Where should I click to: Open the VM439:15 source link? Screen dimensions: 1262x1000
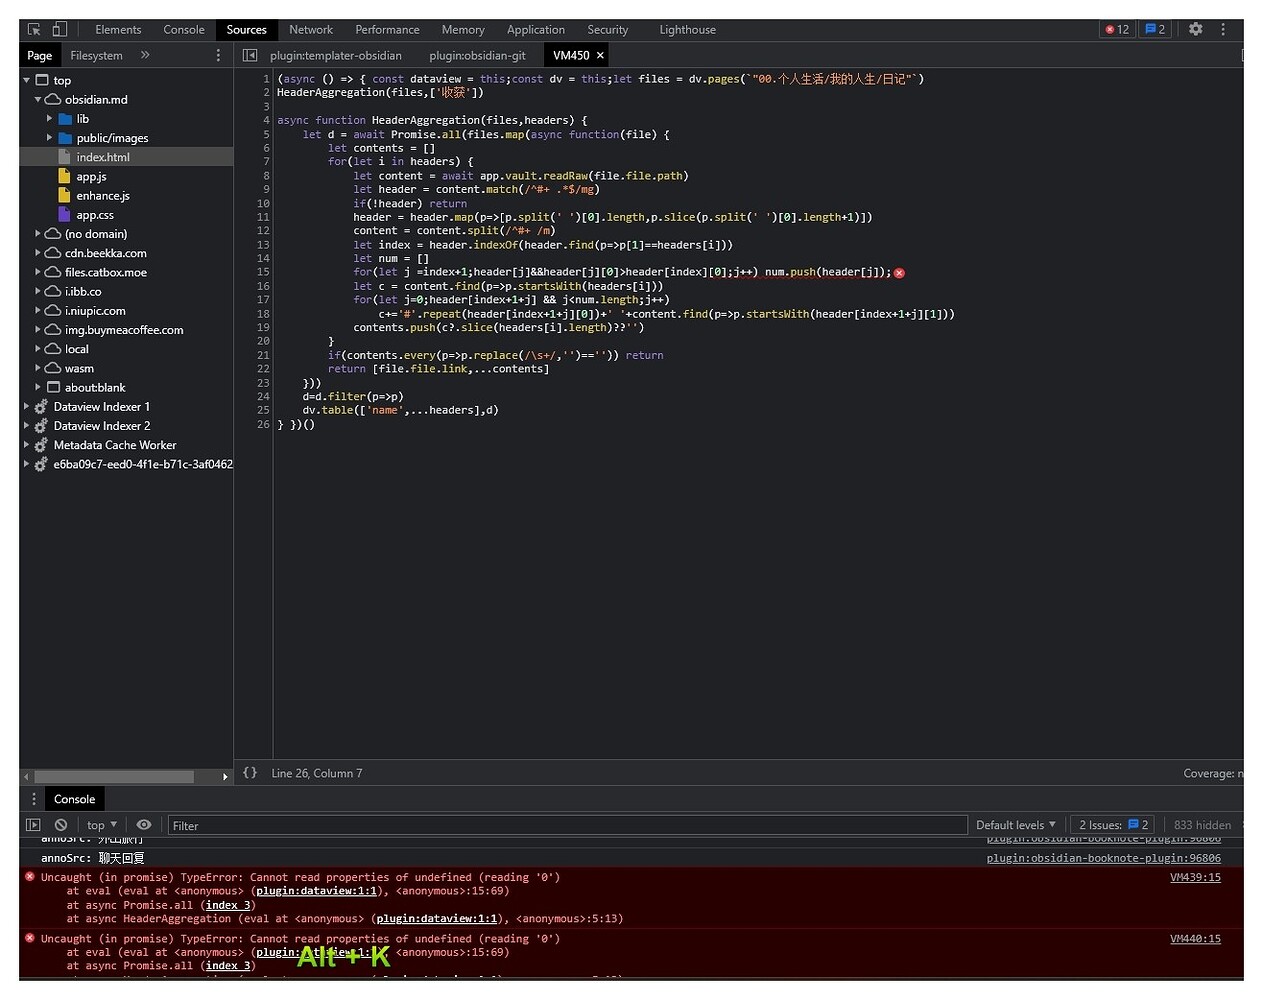(1195, 878)
